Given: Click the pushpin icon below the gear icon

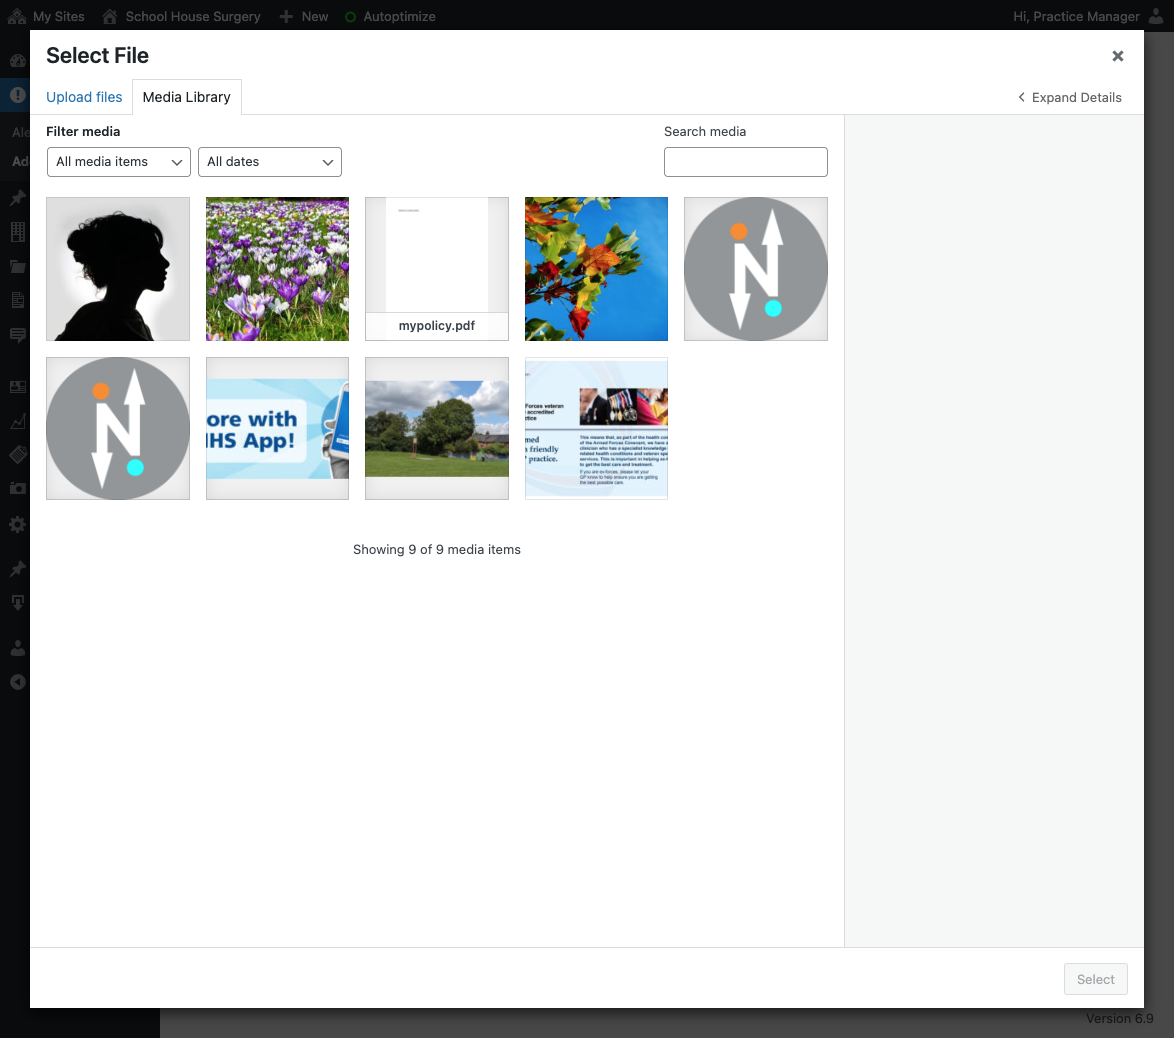Looking at the screenshot, I should [17, 568].
